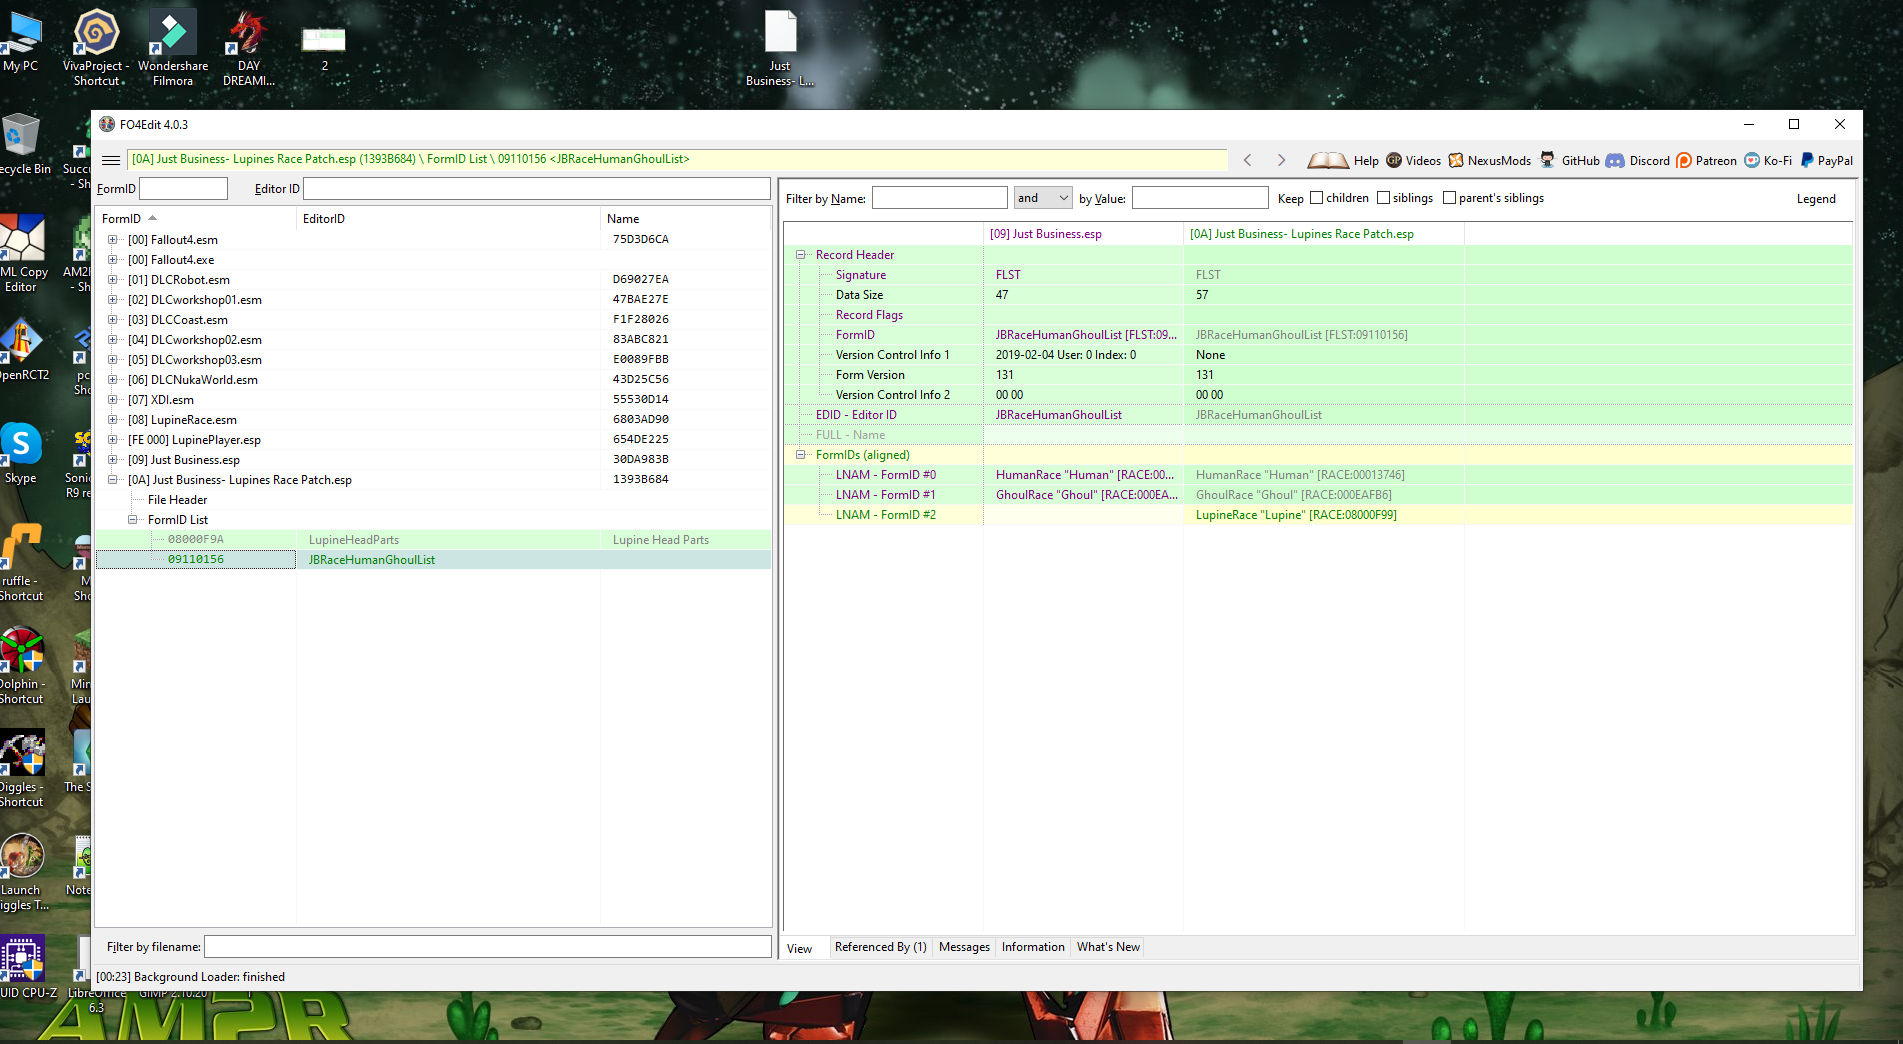Launch Diggles shortcut icon
The image size is (1903, 1044).
coord(22,768)
